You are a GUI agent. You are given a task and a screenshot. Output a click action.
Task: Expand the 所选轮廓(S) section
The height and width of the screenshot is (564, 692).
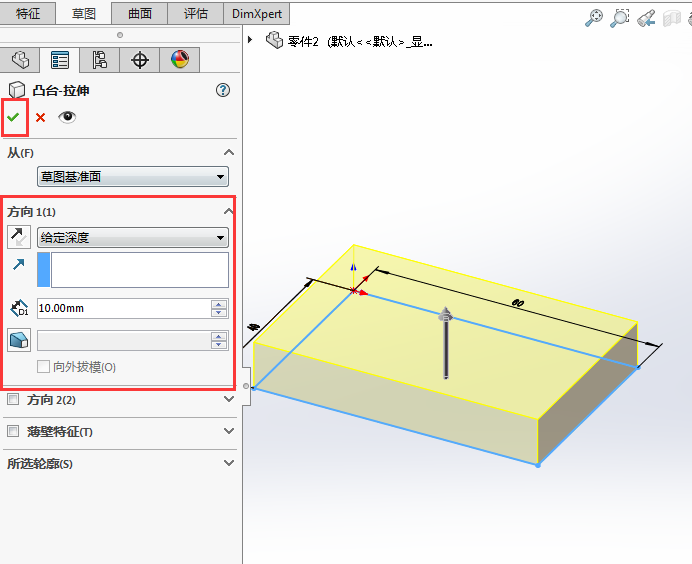pyautogui.click(x=229, y=463)
